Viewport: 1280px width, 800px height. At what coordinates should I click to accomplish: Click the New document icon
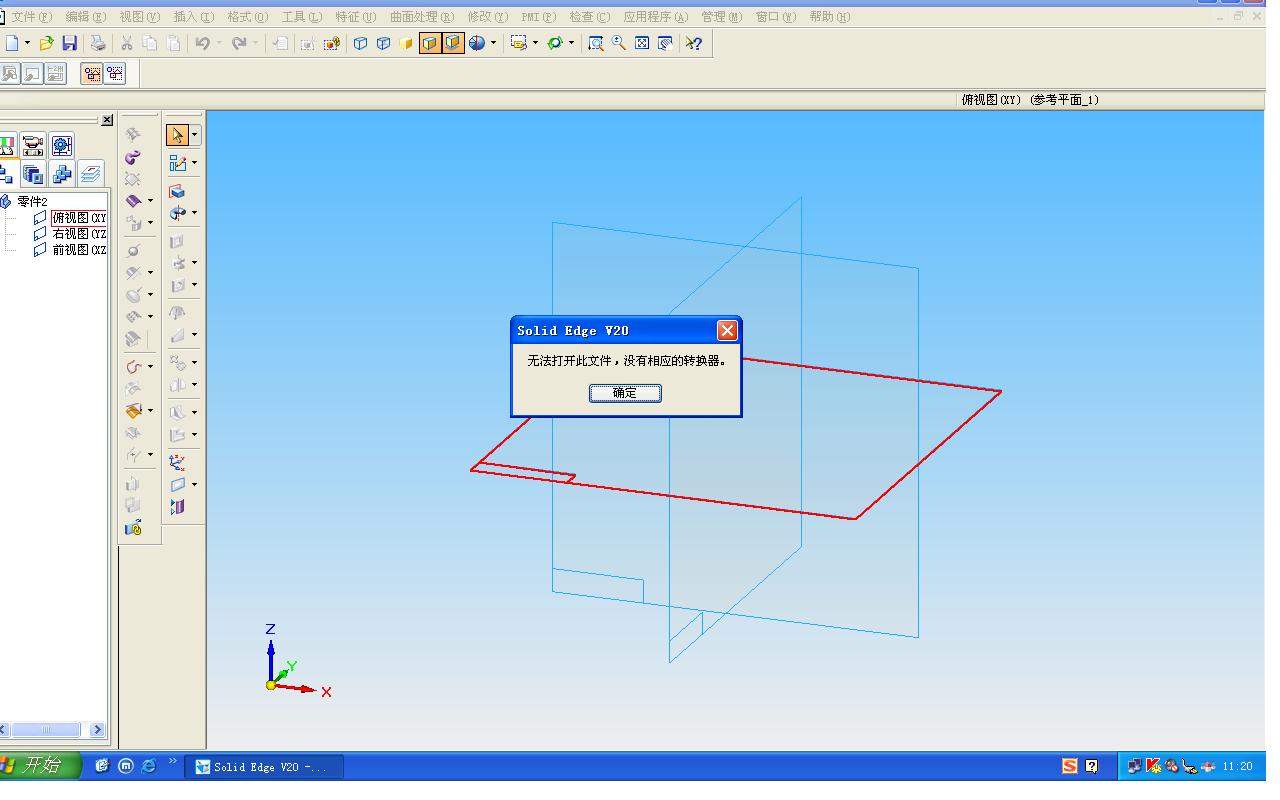coord(11,43)
